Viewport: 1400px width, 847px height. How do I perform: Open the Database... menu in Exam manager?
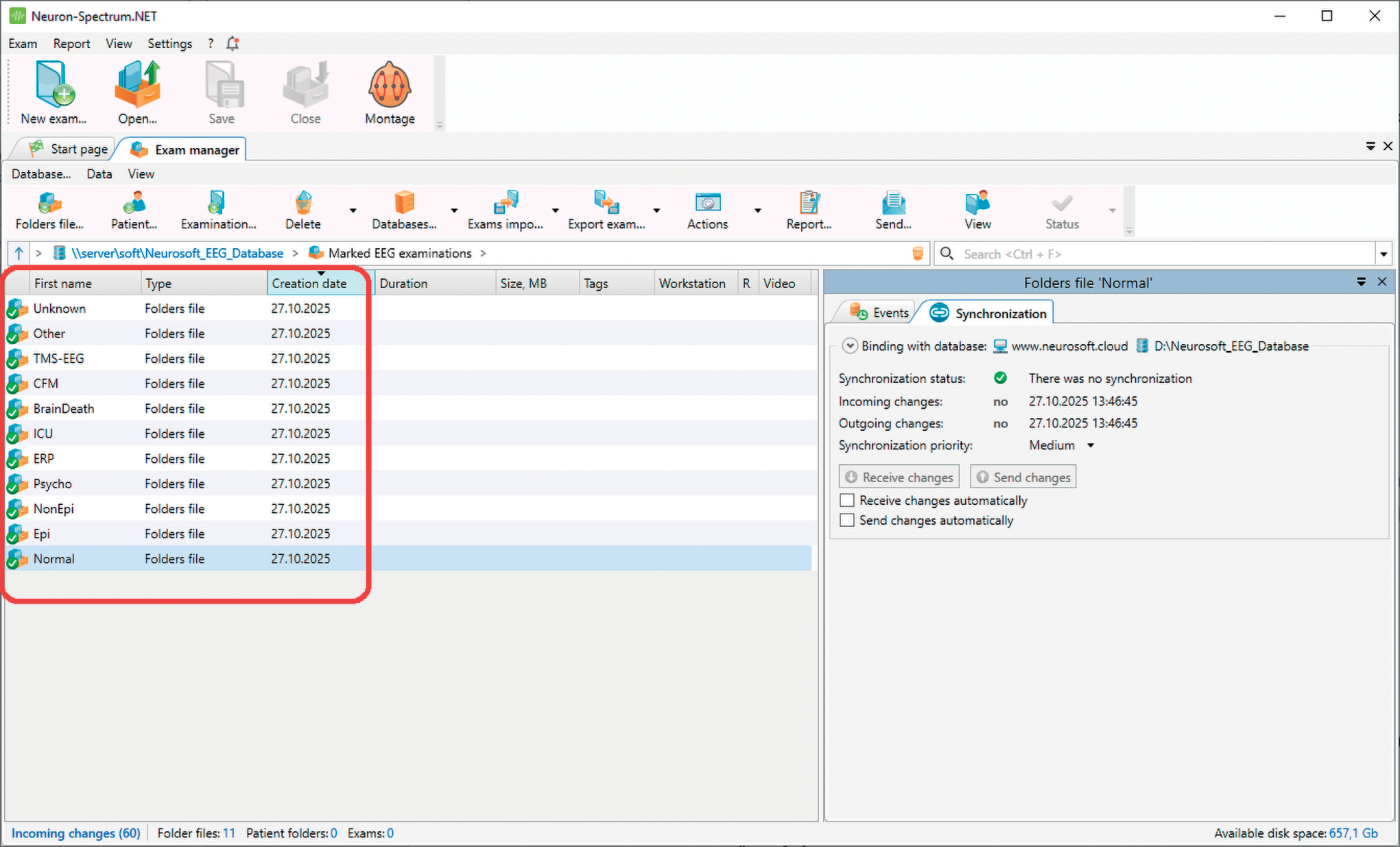pos(41,174)
